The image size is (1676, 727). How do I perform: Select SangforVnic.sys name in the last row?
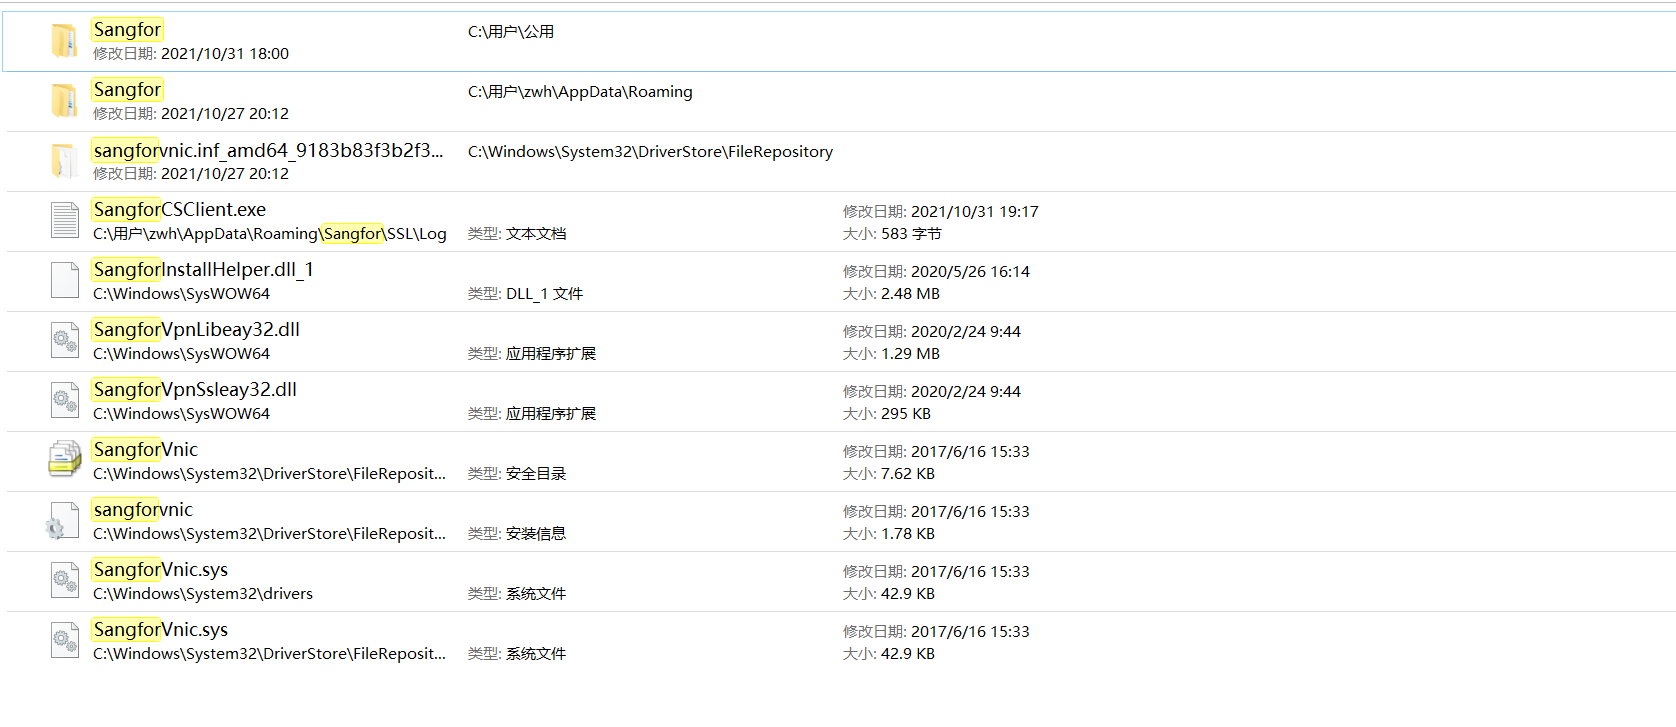[161, 630]
